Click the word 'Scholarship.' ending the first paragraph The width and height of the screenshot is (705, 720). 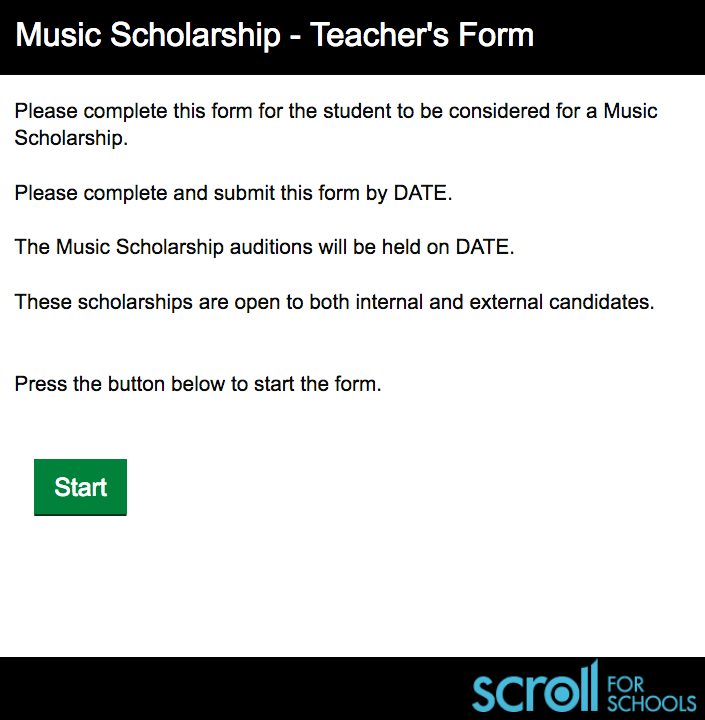(x=71, y=138)
